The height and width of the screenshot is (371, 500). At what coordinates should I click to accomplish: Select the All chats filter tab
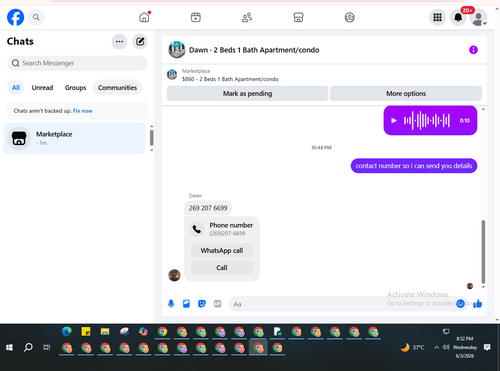[x=16, y=88]
